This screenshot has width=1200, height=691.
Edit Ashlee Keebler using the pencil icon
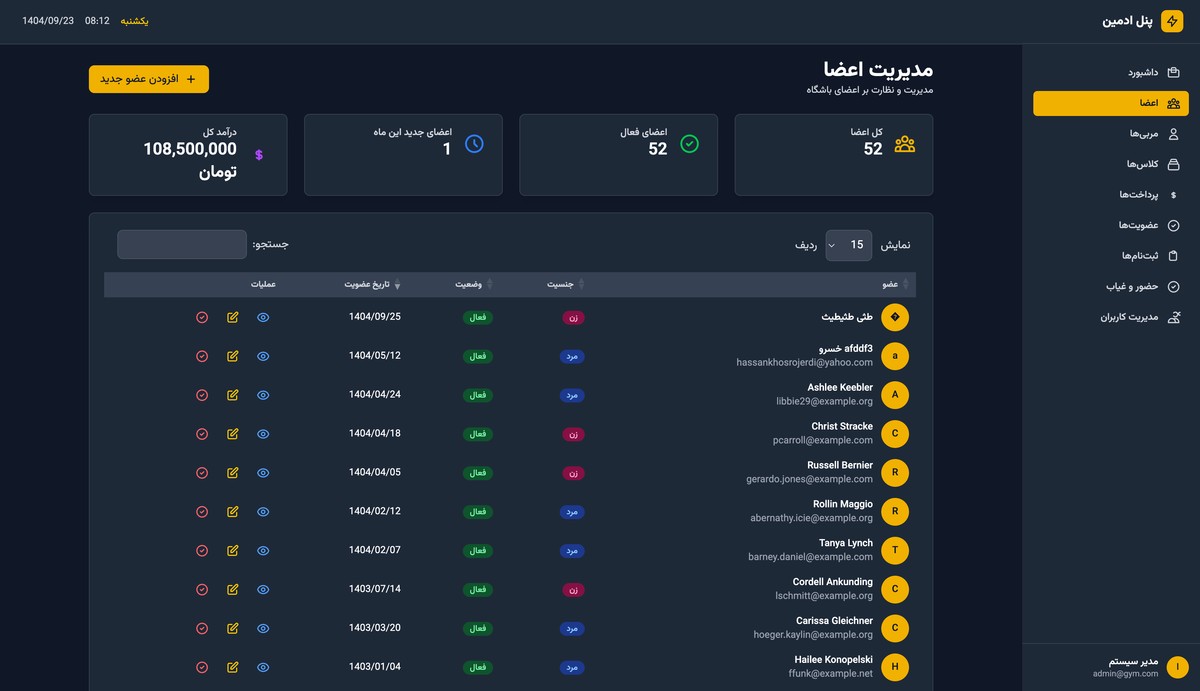(232, 395)
